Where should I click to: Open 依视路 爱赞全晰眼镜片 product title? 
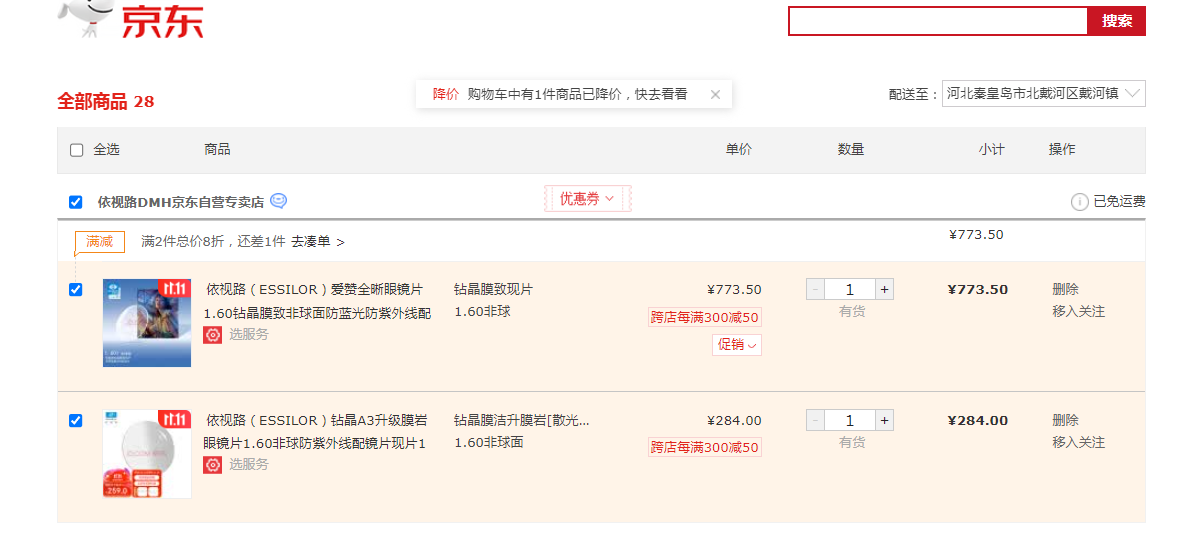coord(318,301)
